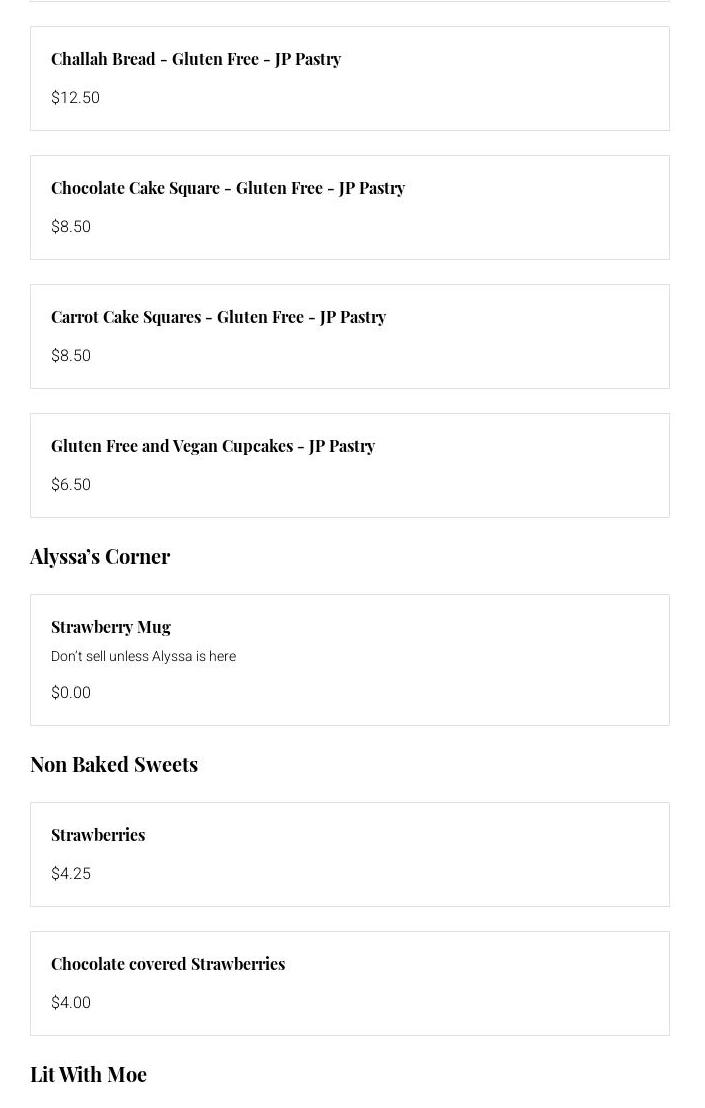Click the $4.25 Strawberries price
This screenshot has width=705, height=1108.
71,874
